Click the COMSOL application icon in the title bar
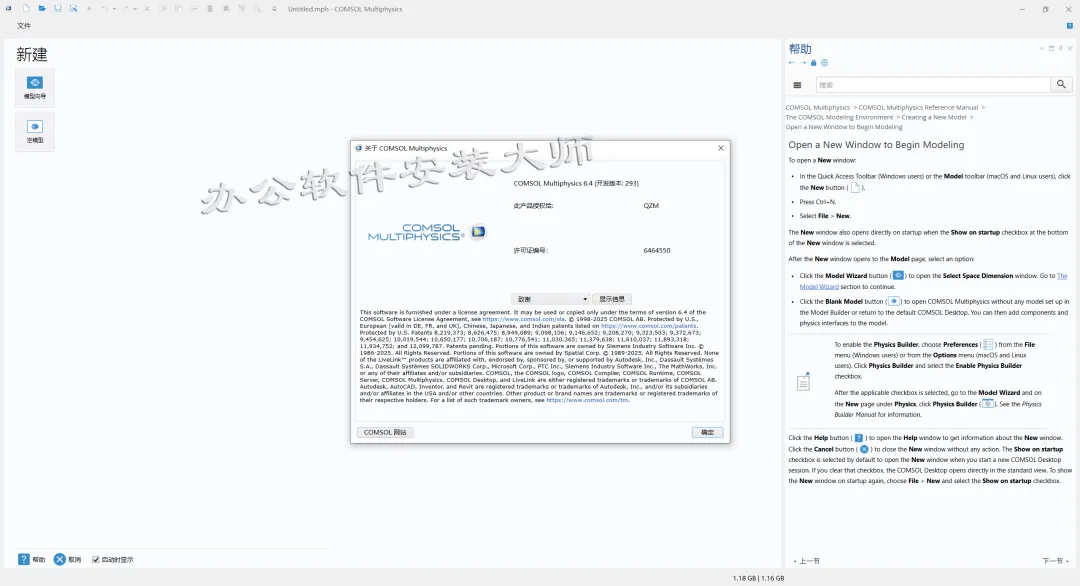Screen dimensions: 1080x586 8,9
